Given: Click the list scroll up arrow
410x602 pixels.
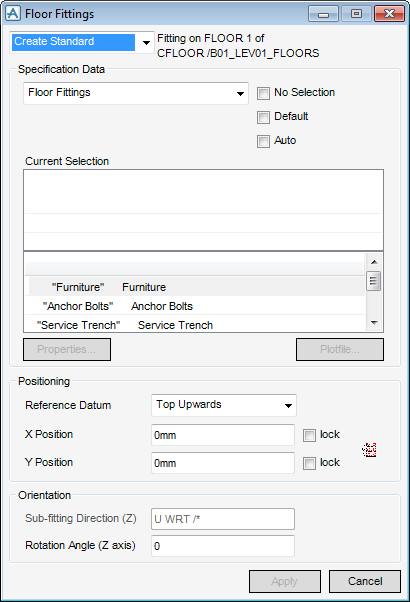Looking at the screenshot, I should pyautogui.click(x=374, y=262).
